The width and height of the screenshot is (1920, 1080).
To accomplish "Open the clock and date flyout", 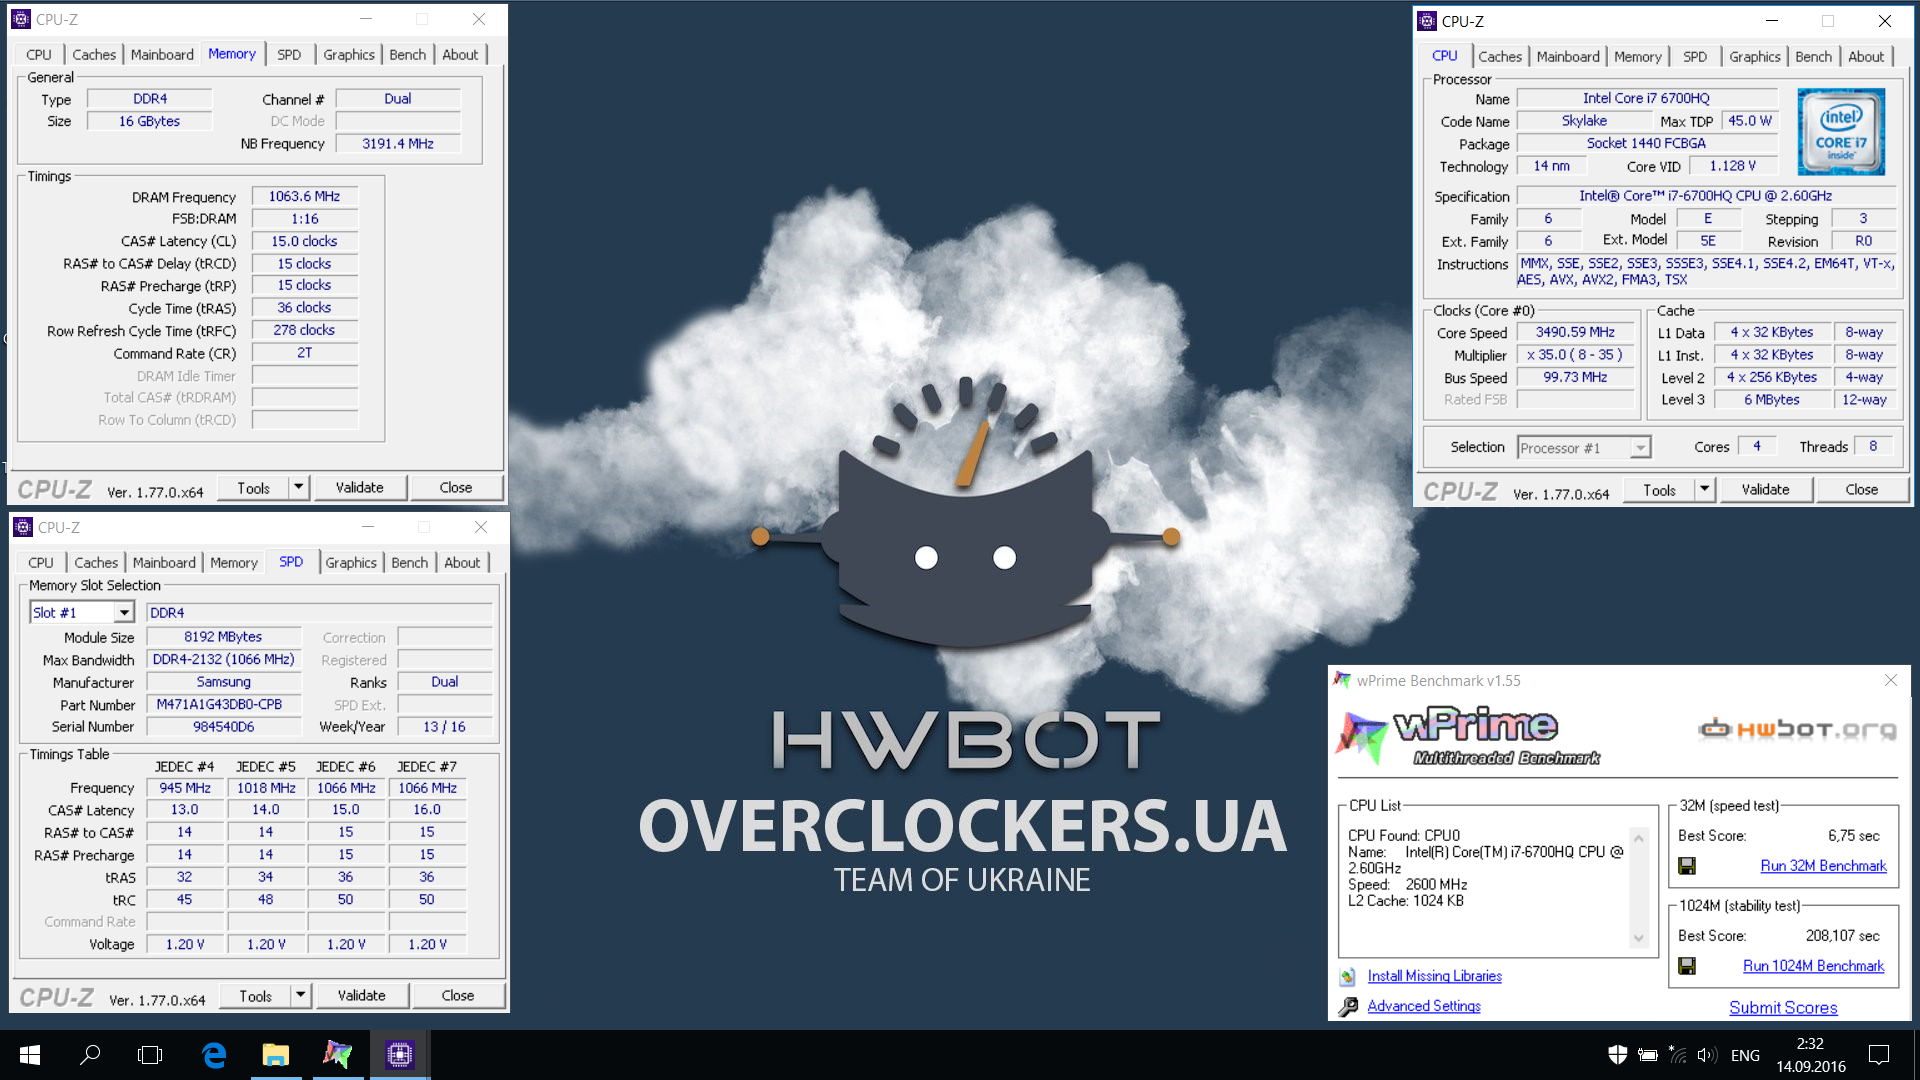I will [x=1810, y=1055].
